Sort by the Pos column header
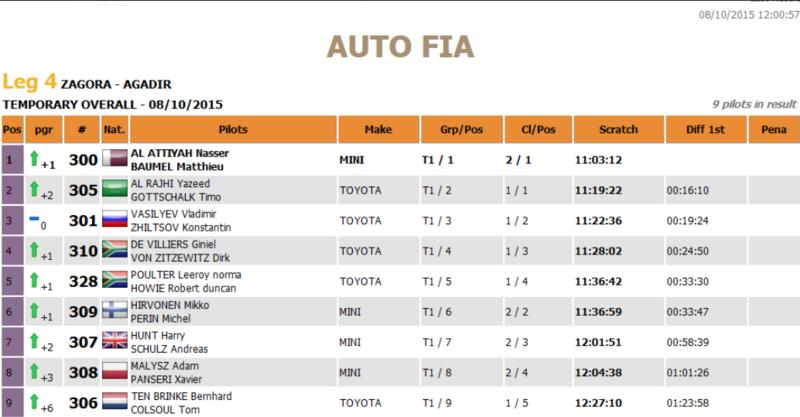This screenshot has width=800, height=417. point(12,130)
